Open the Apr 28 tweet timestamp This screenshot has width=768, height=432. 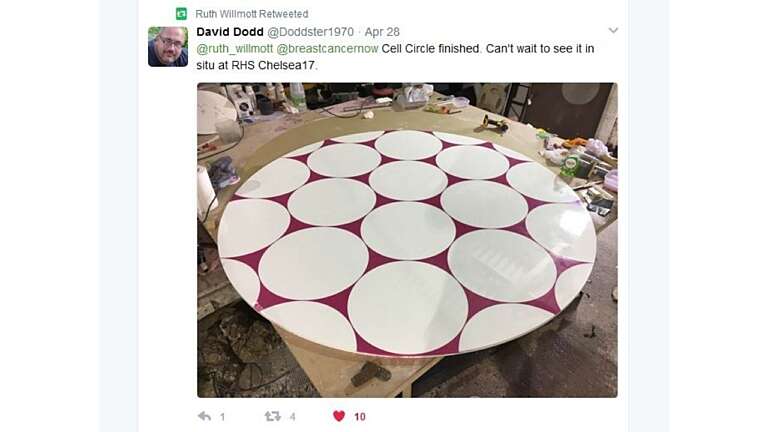point(382,32)
